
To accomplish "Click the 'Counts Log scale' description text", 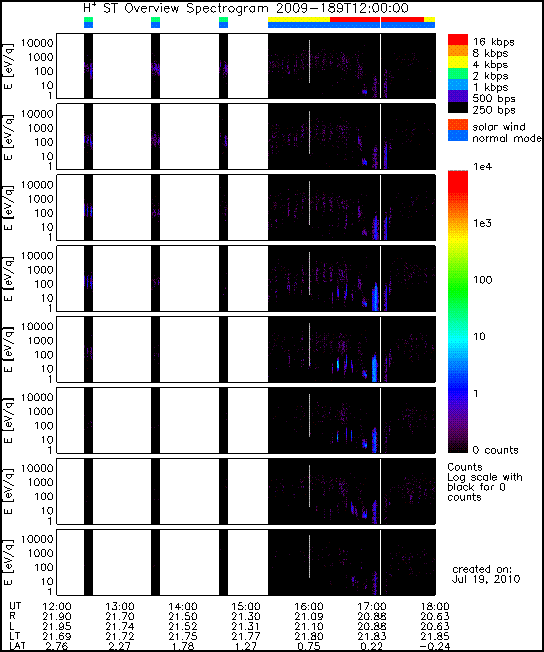I will coord(485,482).
